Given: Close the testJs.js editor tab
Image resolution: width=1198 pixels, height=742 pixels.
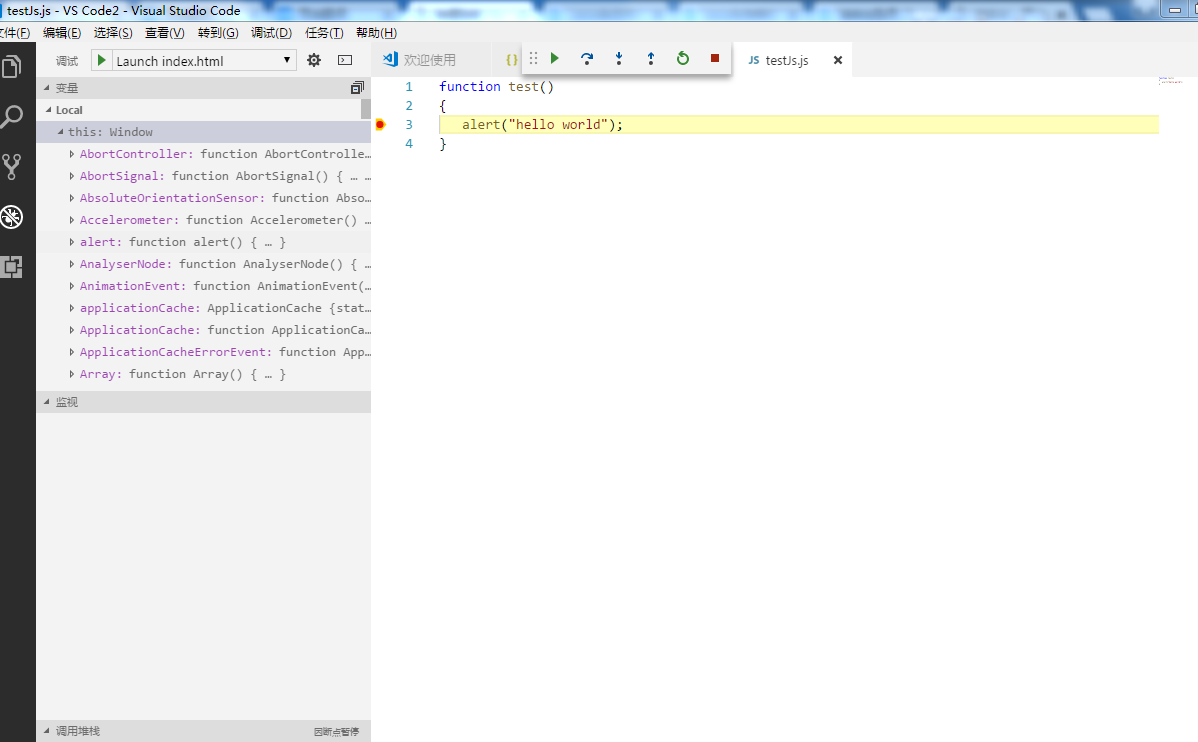Looking at the screenshot, I should point(838,60).
